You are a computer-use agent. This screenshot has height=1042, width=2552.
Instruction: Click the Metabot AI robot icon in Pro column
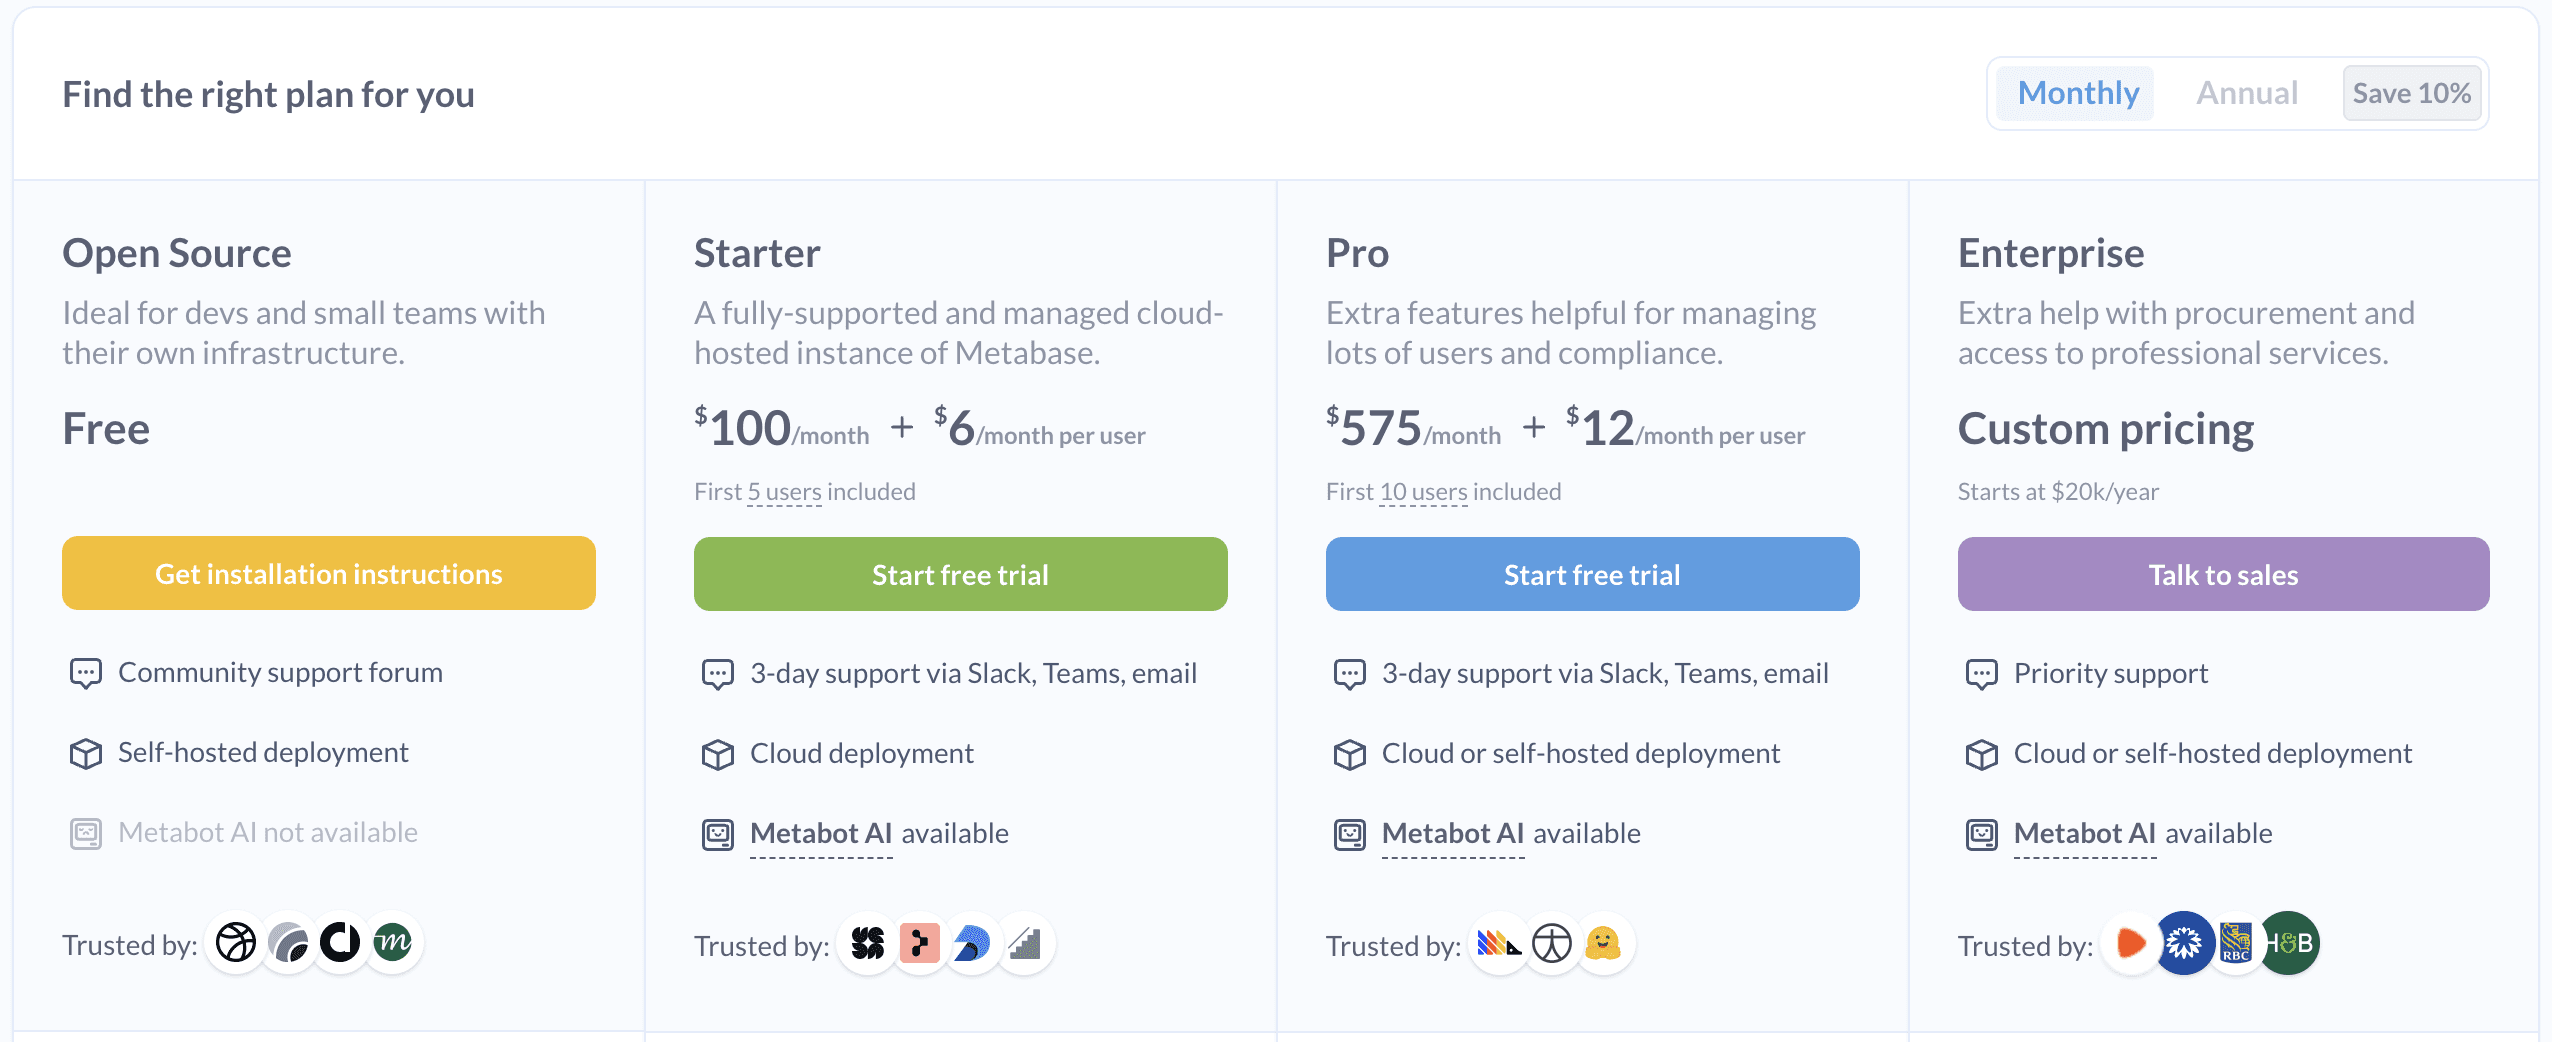coord(1351,834)
